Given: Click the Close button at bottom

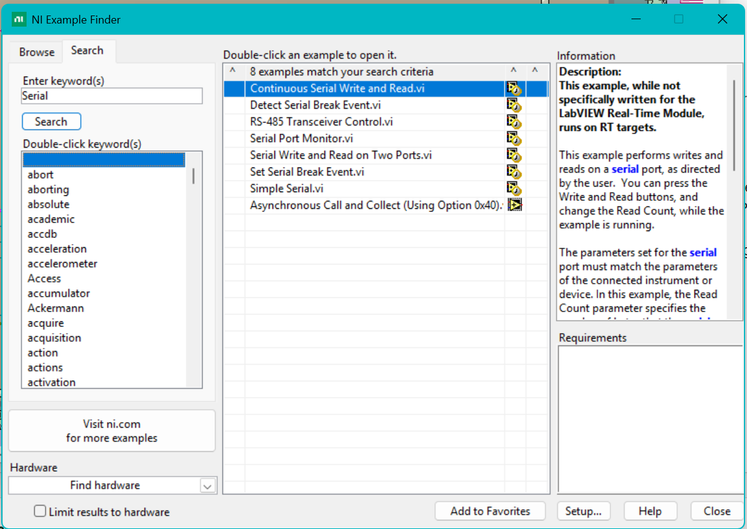Looking at the screenshot, I should (717, 511).
